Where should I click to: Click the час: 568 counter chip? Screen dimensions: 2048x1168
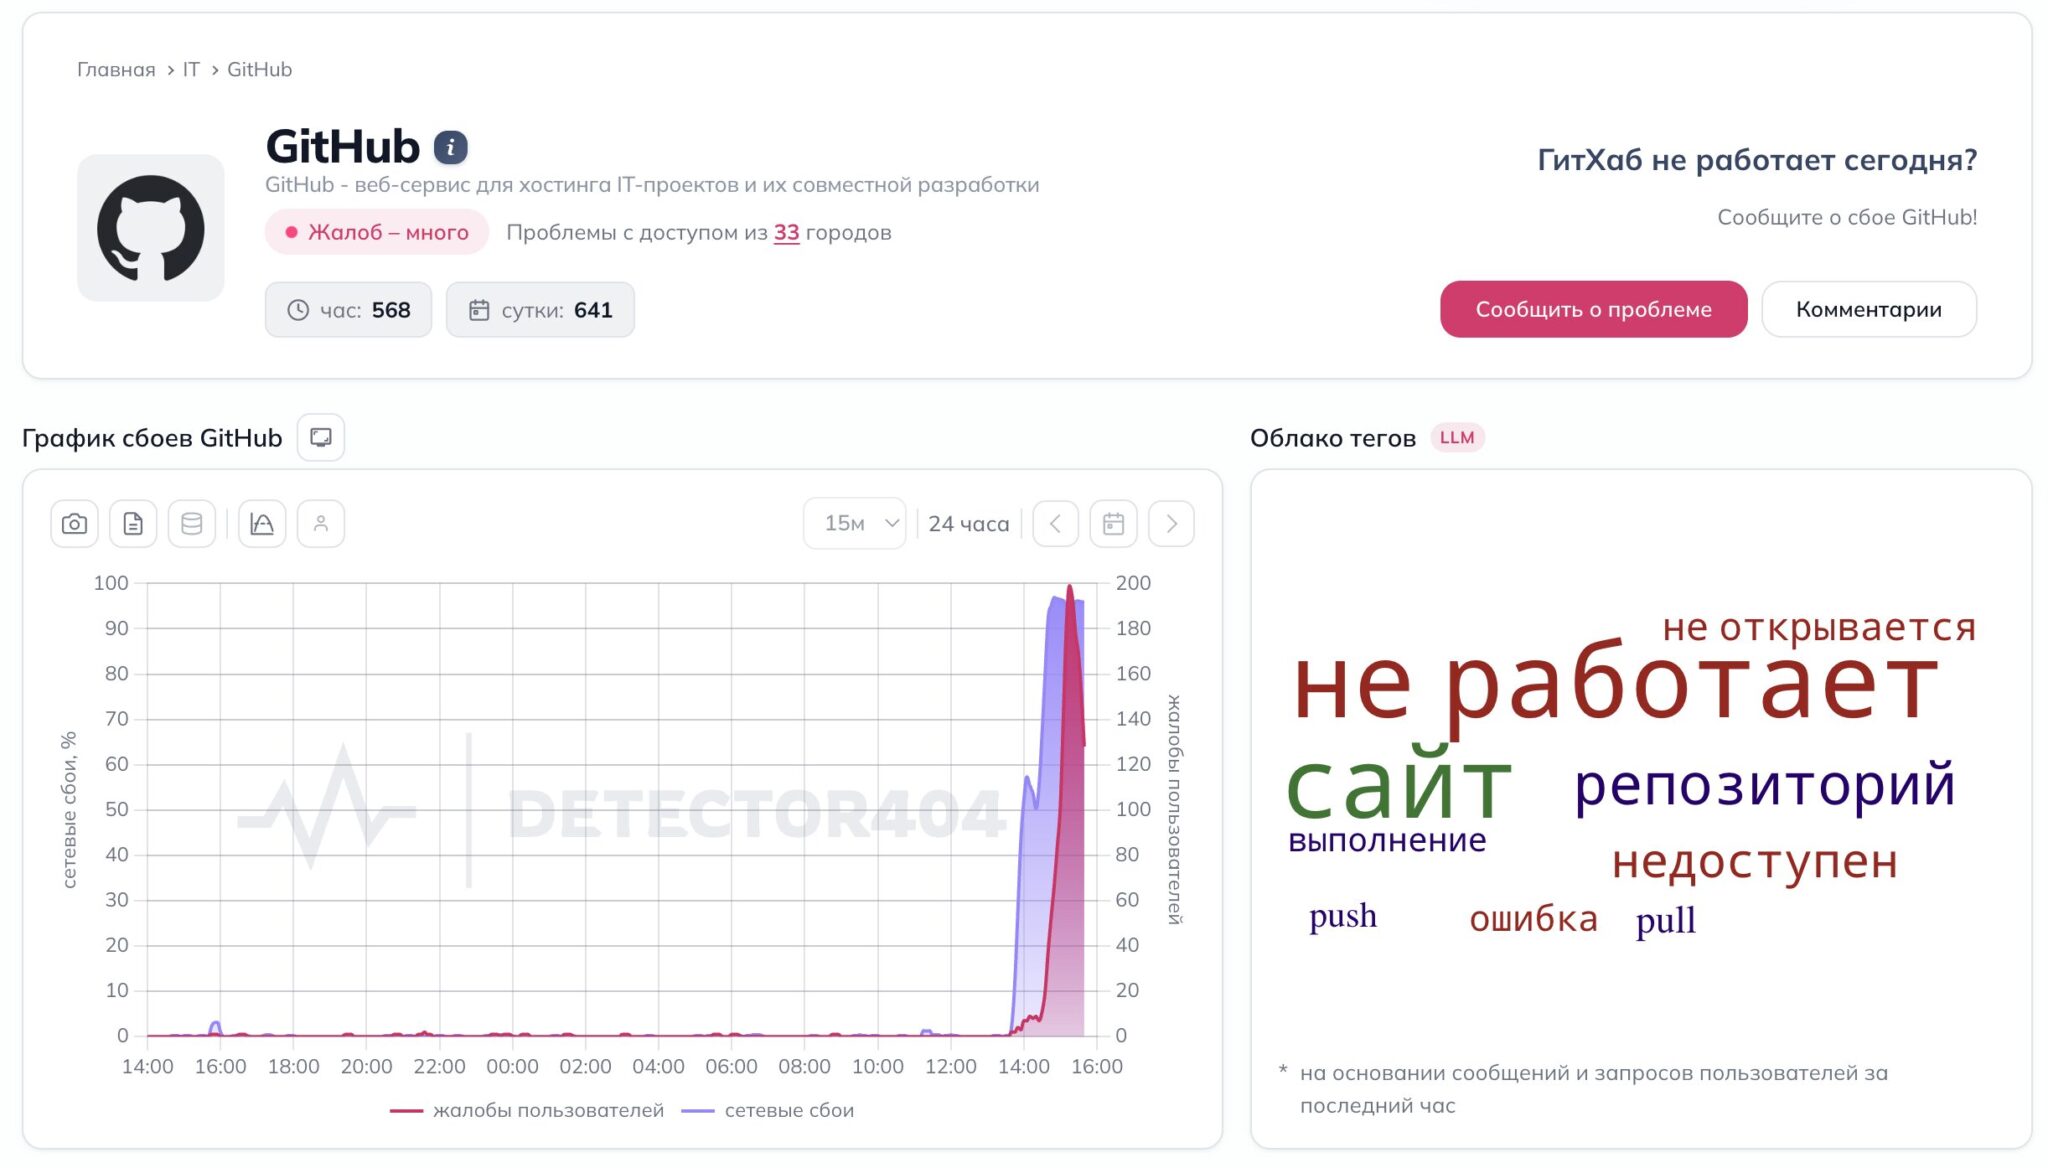pyautogui.click(x=348, y=310)
